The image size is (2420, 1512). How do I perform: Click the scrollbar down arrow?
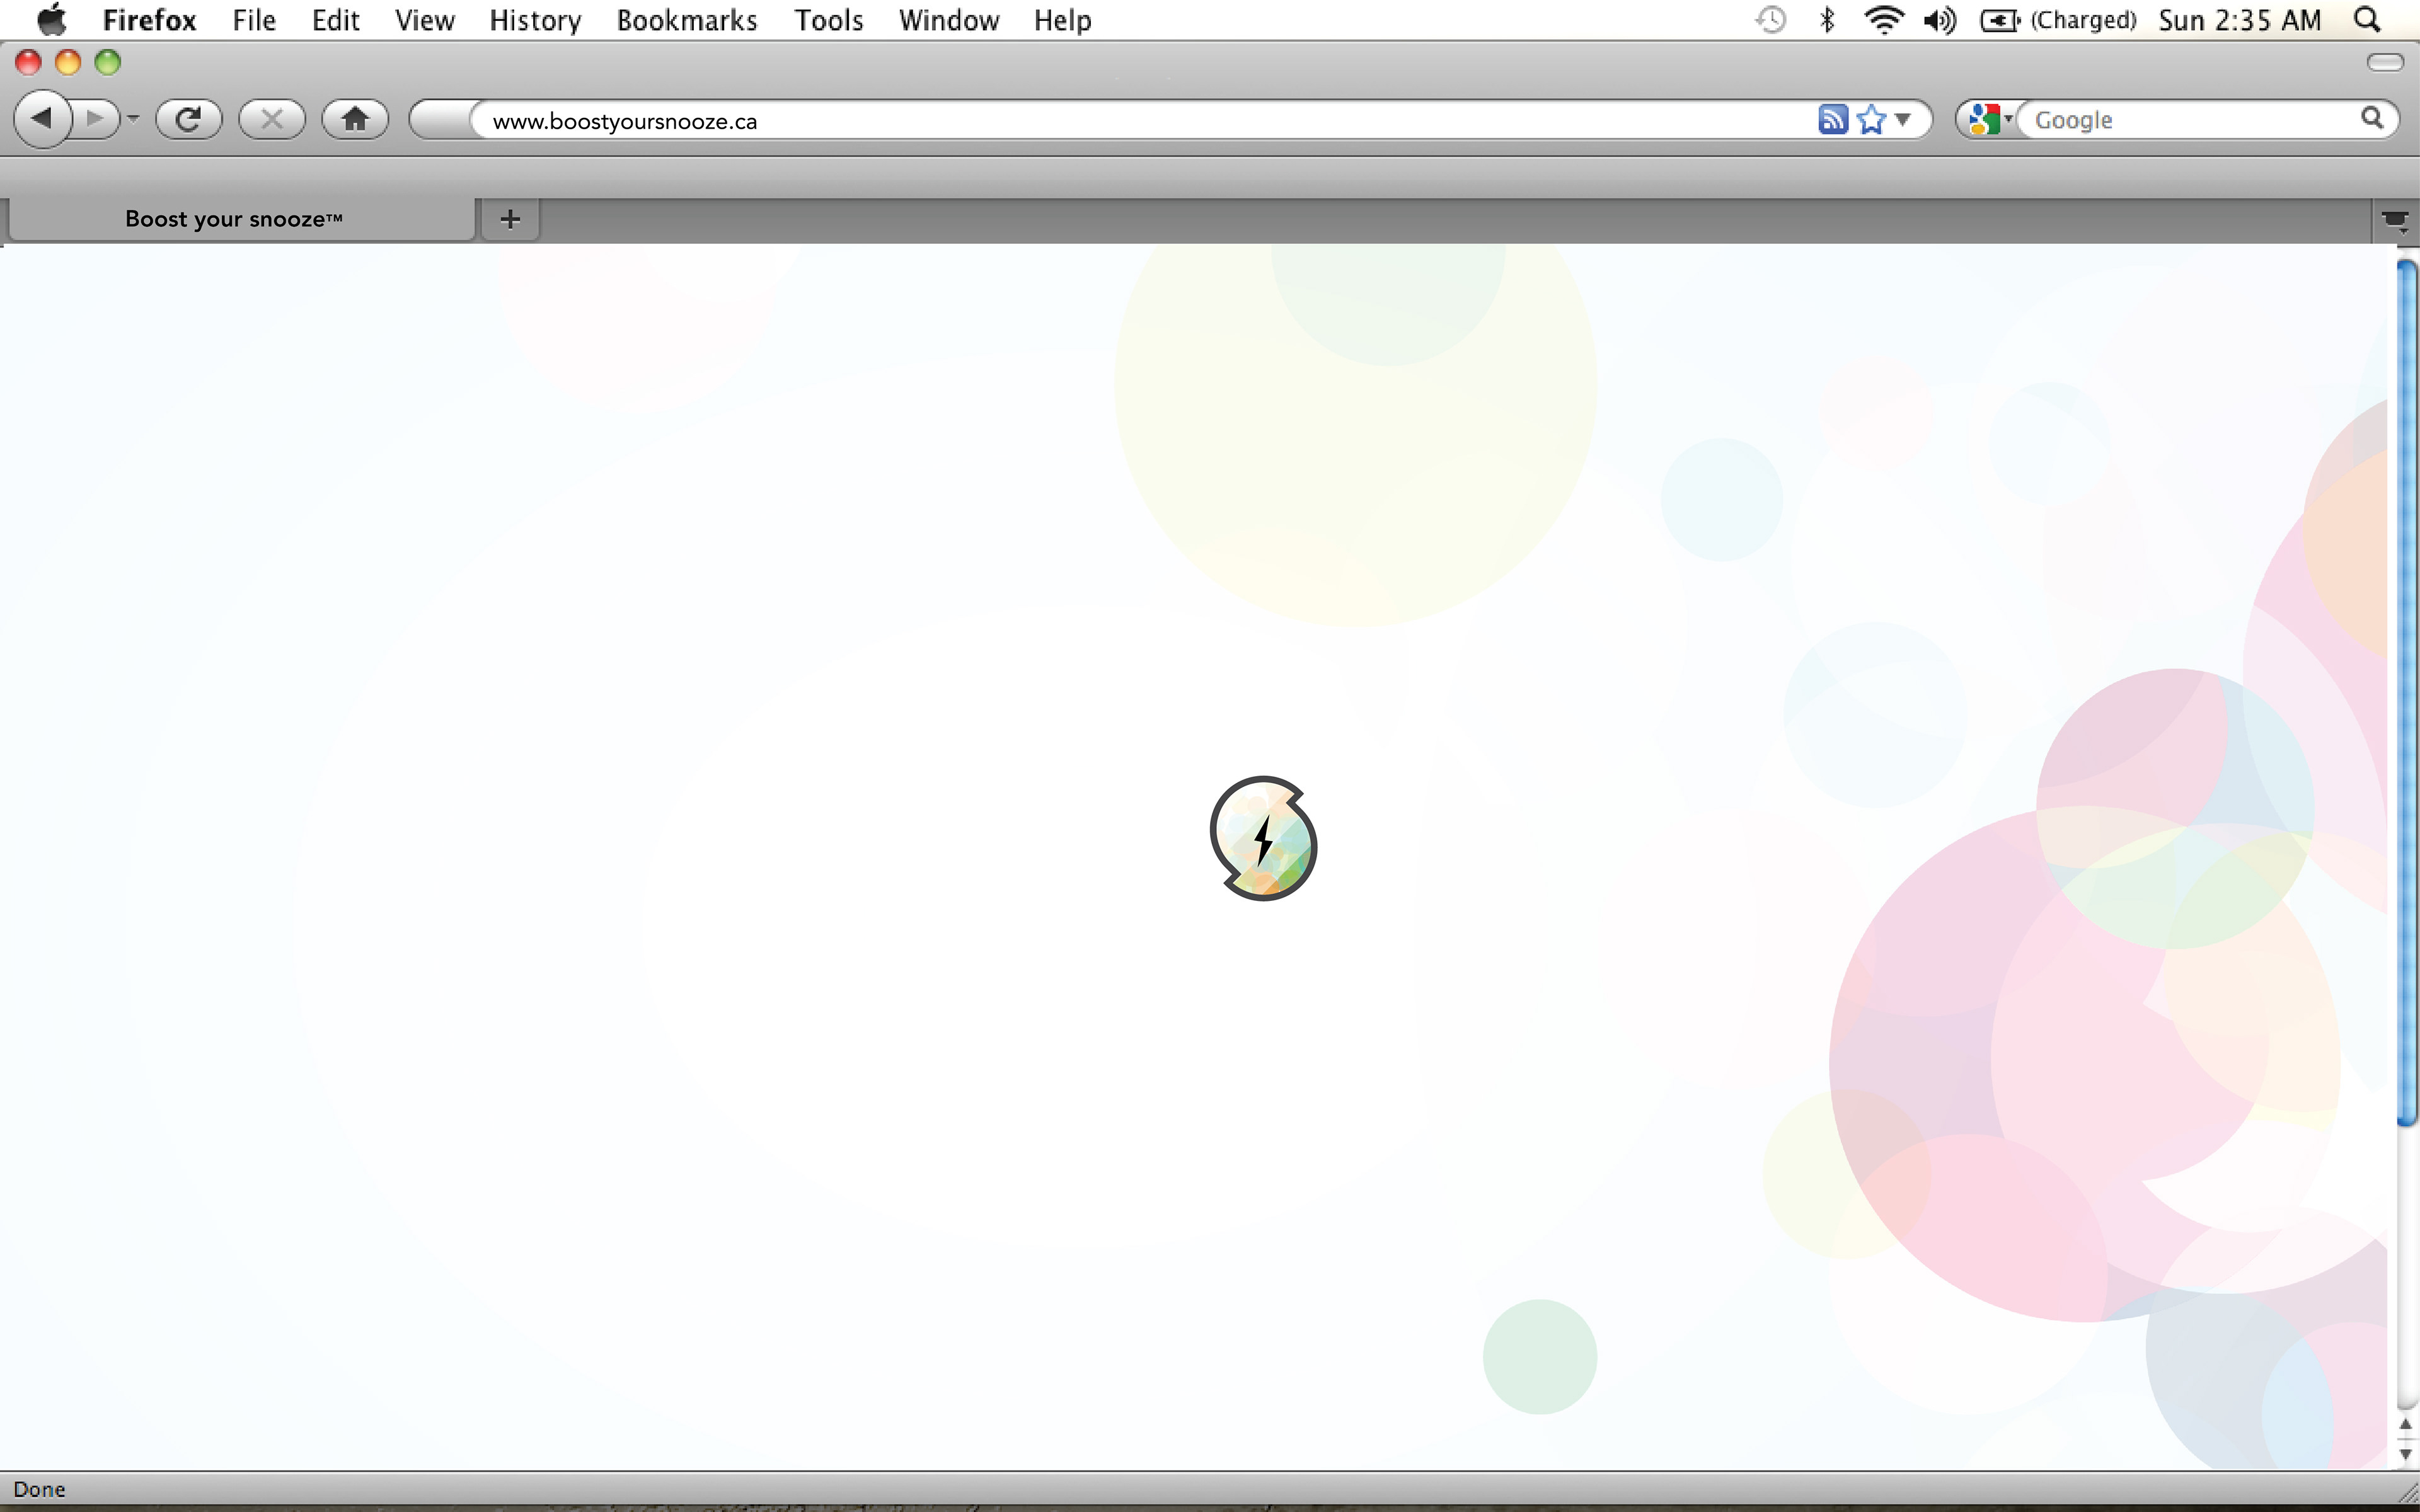(2407, 1454)
